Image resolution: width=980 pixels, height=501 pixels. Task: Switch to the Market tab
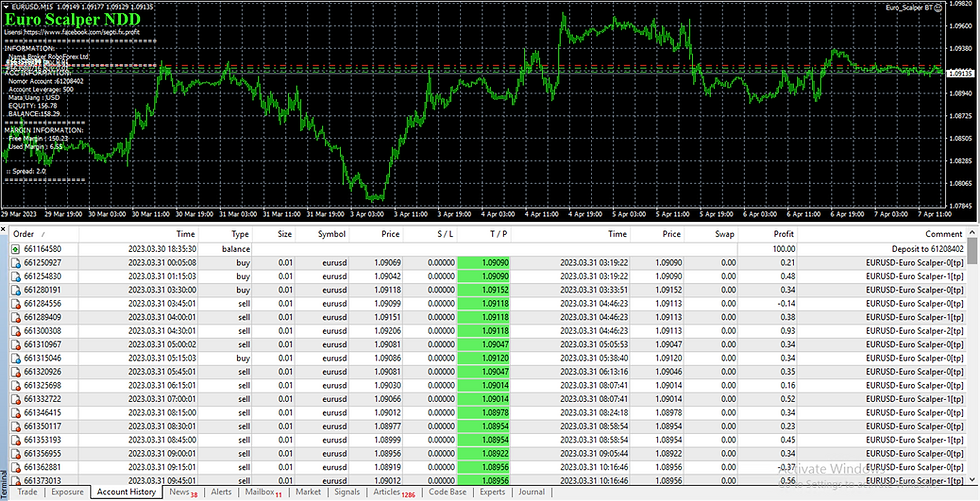(308, 492)
